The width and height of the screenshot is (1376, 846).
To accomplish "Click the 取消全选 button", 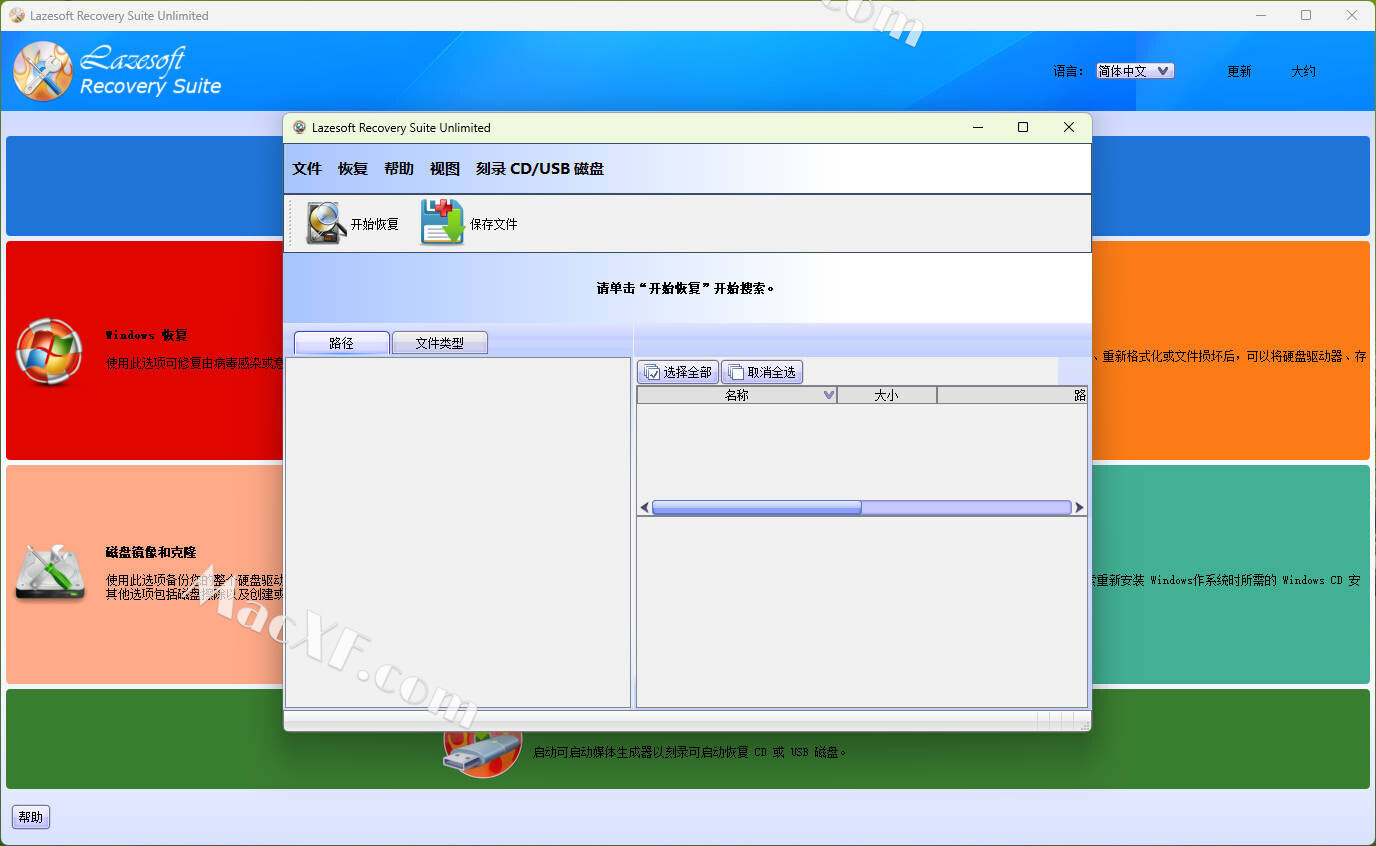I will pyautogui.click(x=762, y=372).
